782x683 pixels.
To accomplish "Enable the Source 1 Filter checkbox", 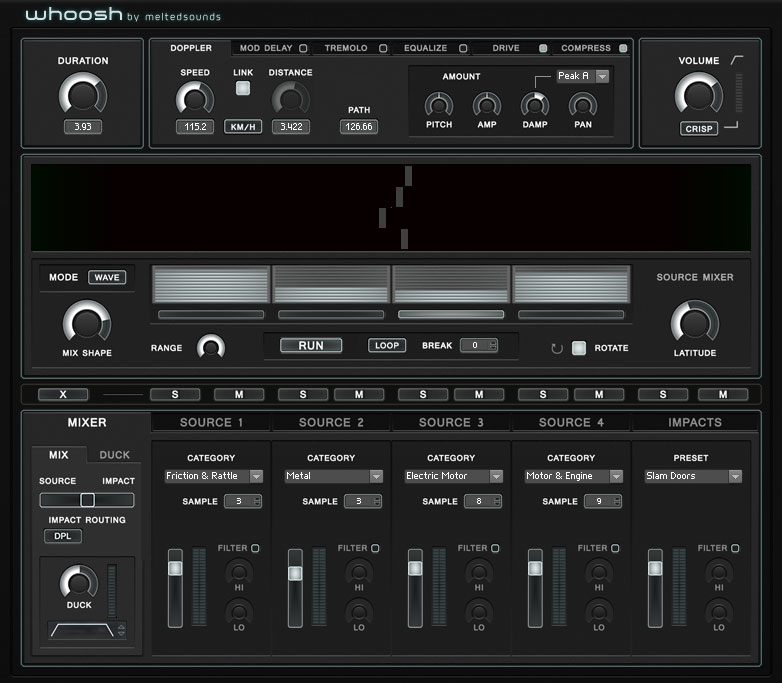I will [255, 548].
